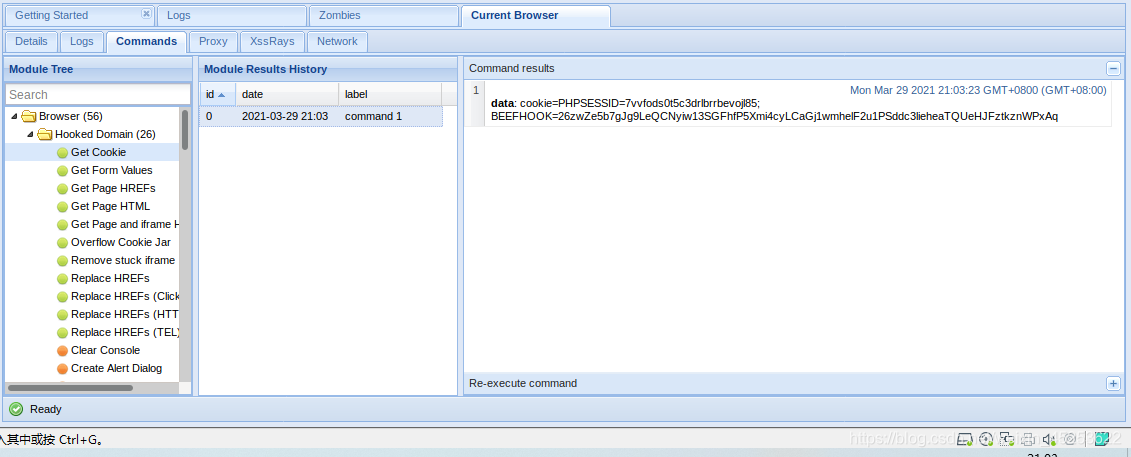Select the Get Cookie module

(98, 152)
